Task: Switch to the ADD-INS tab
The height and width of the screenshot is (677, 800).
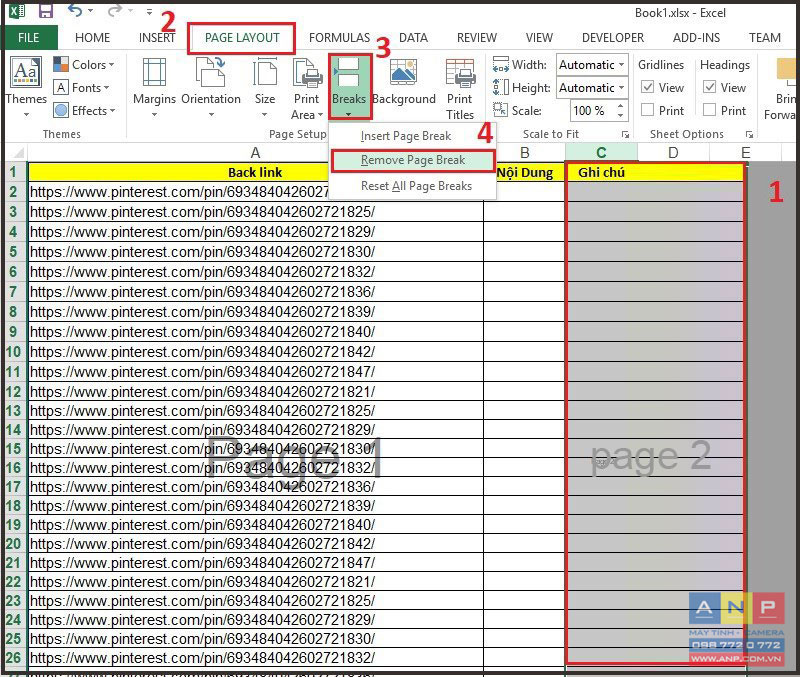Action: point(696,38)
